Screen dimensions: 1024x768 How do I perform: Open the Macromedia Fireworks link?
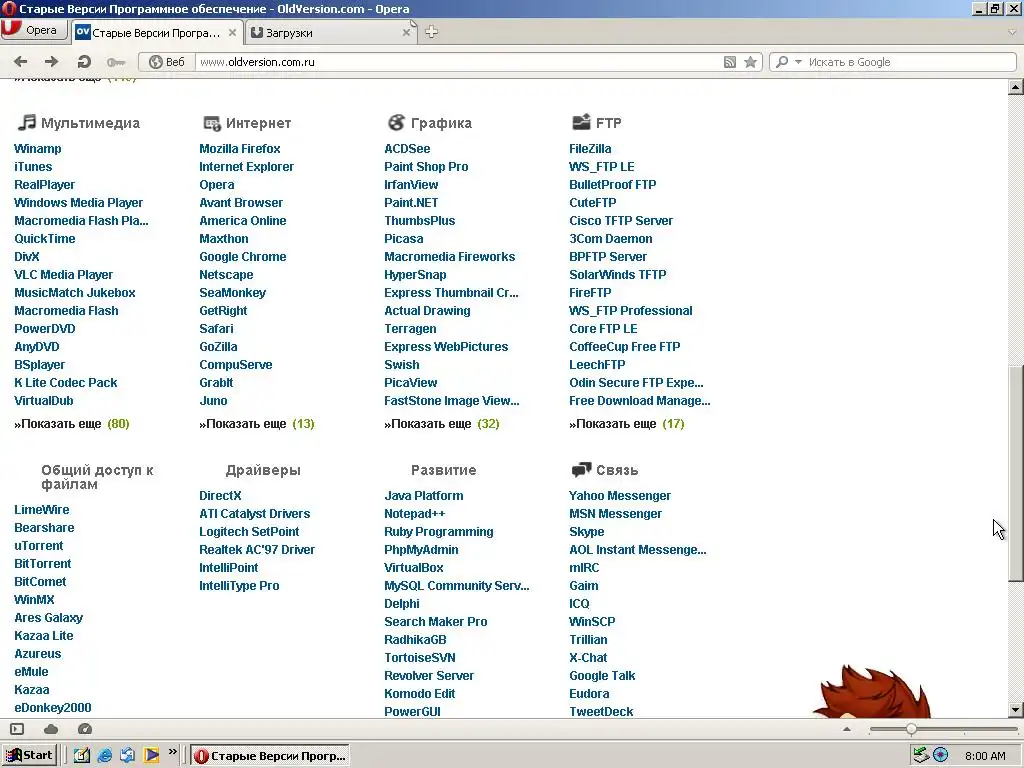point(449,257)
